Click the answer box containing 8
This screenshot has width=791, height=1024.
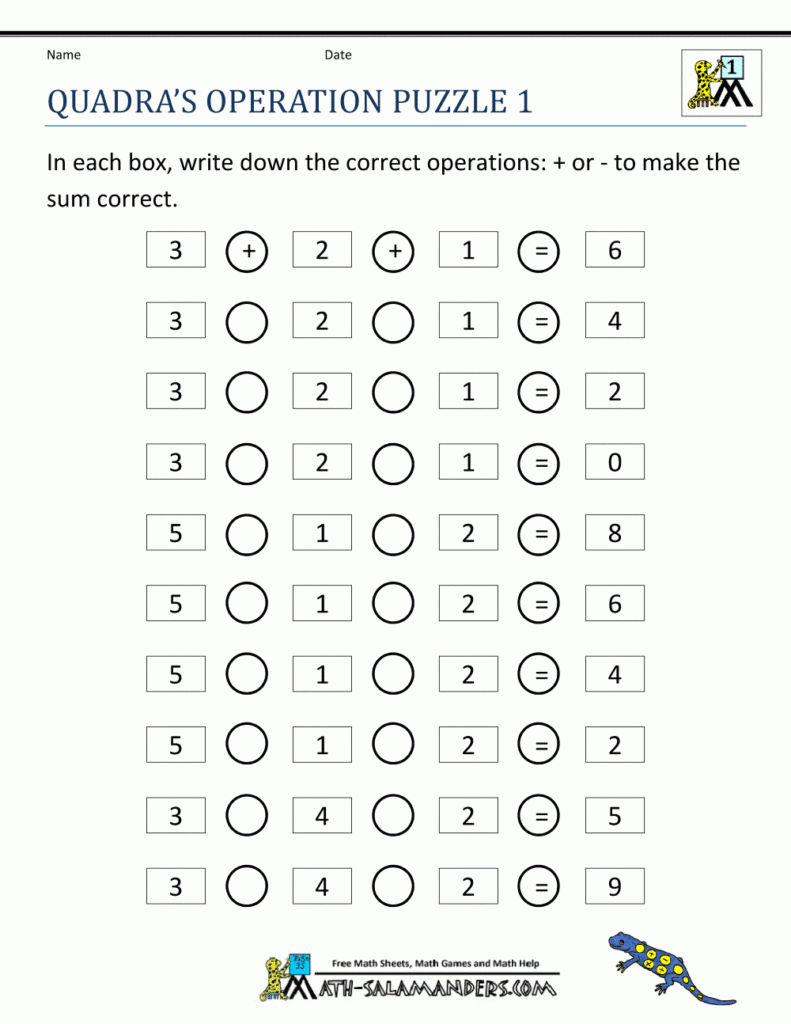614,533
